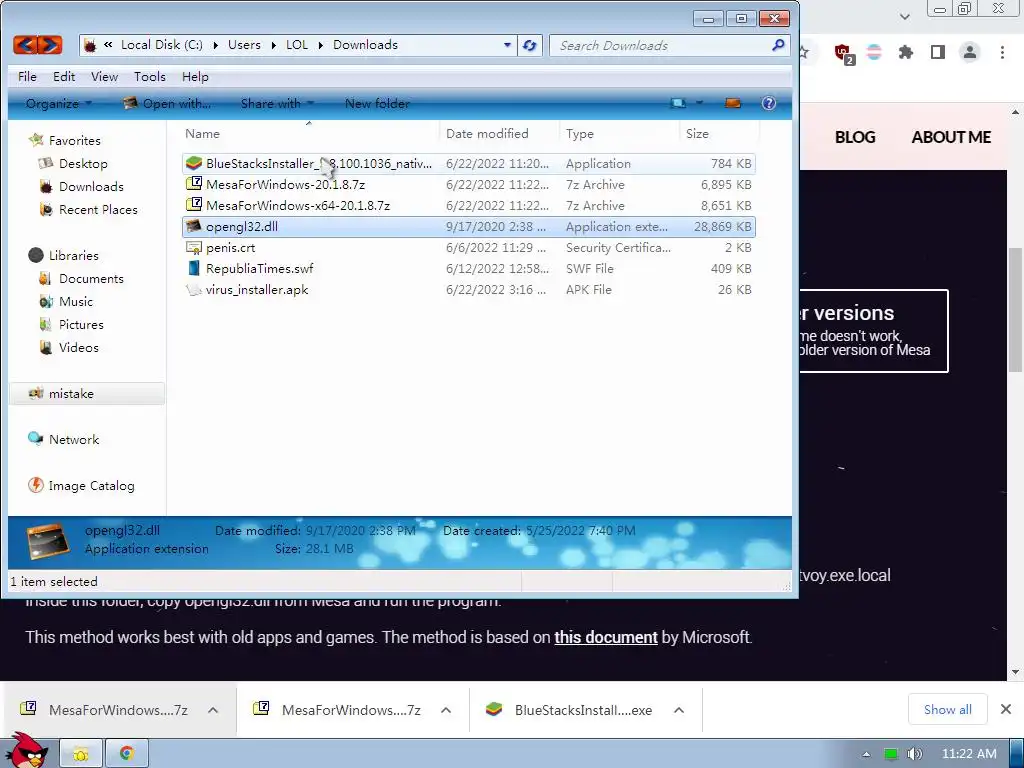Click the opengl32.dll file icon
The width and height of the screenshot is (1024, 768).
point(194,227)
